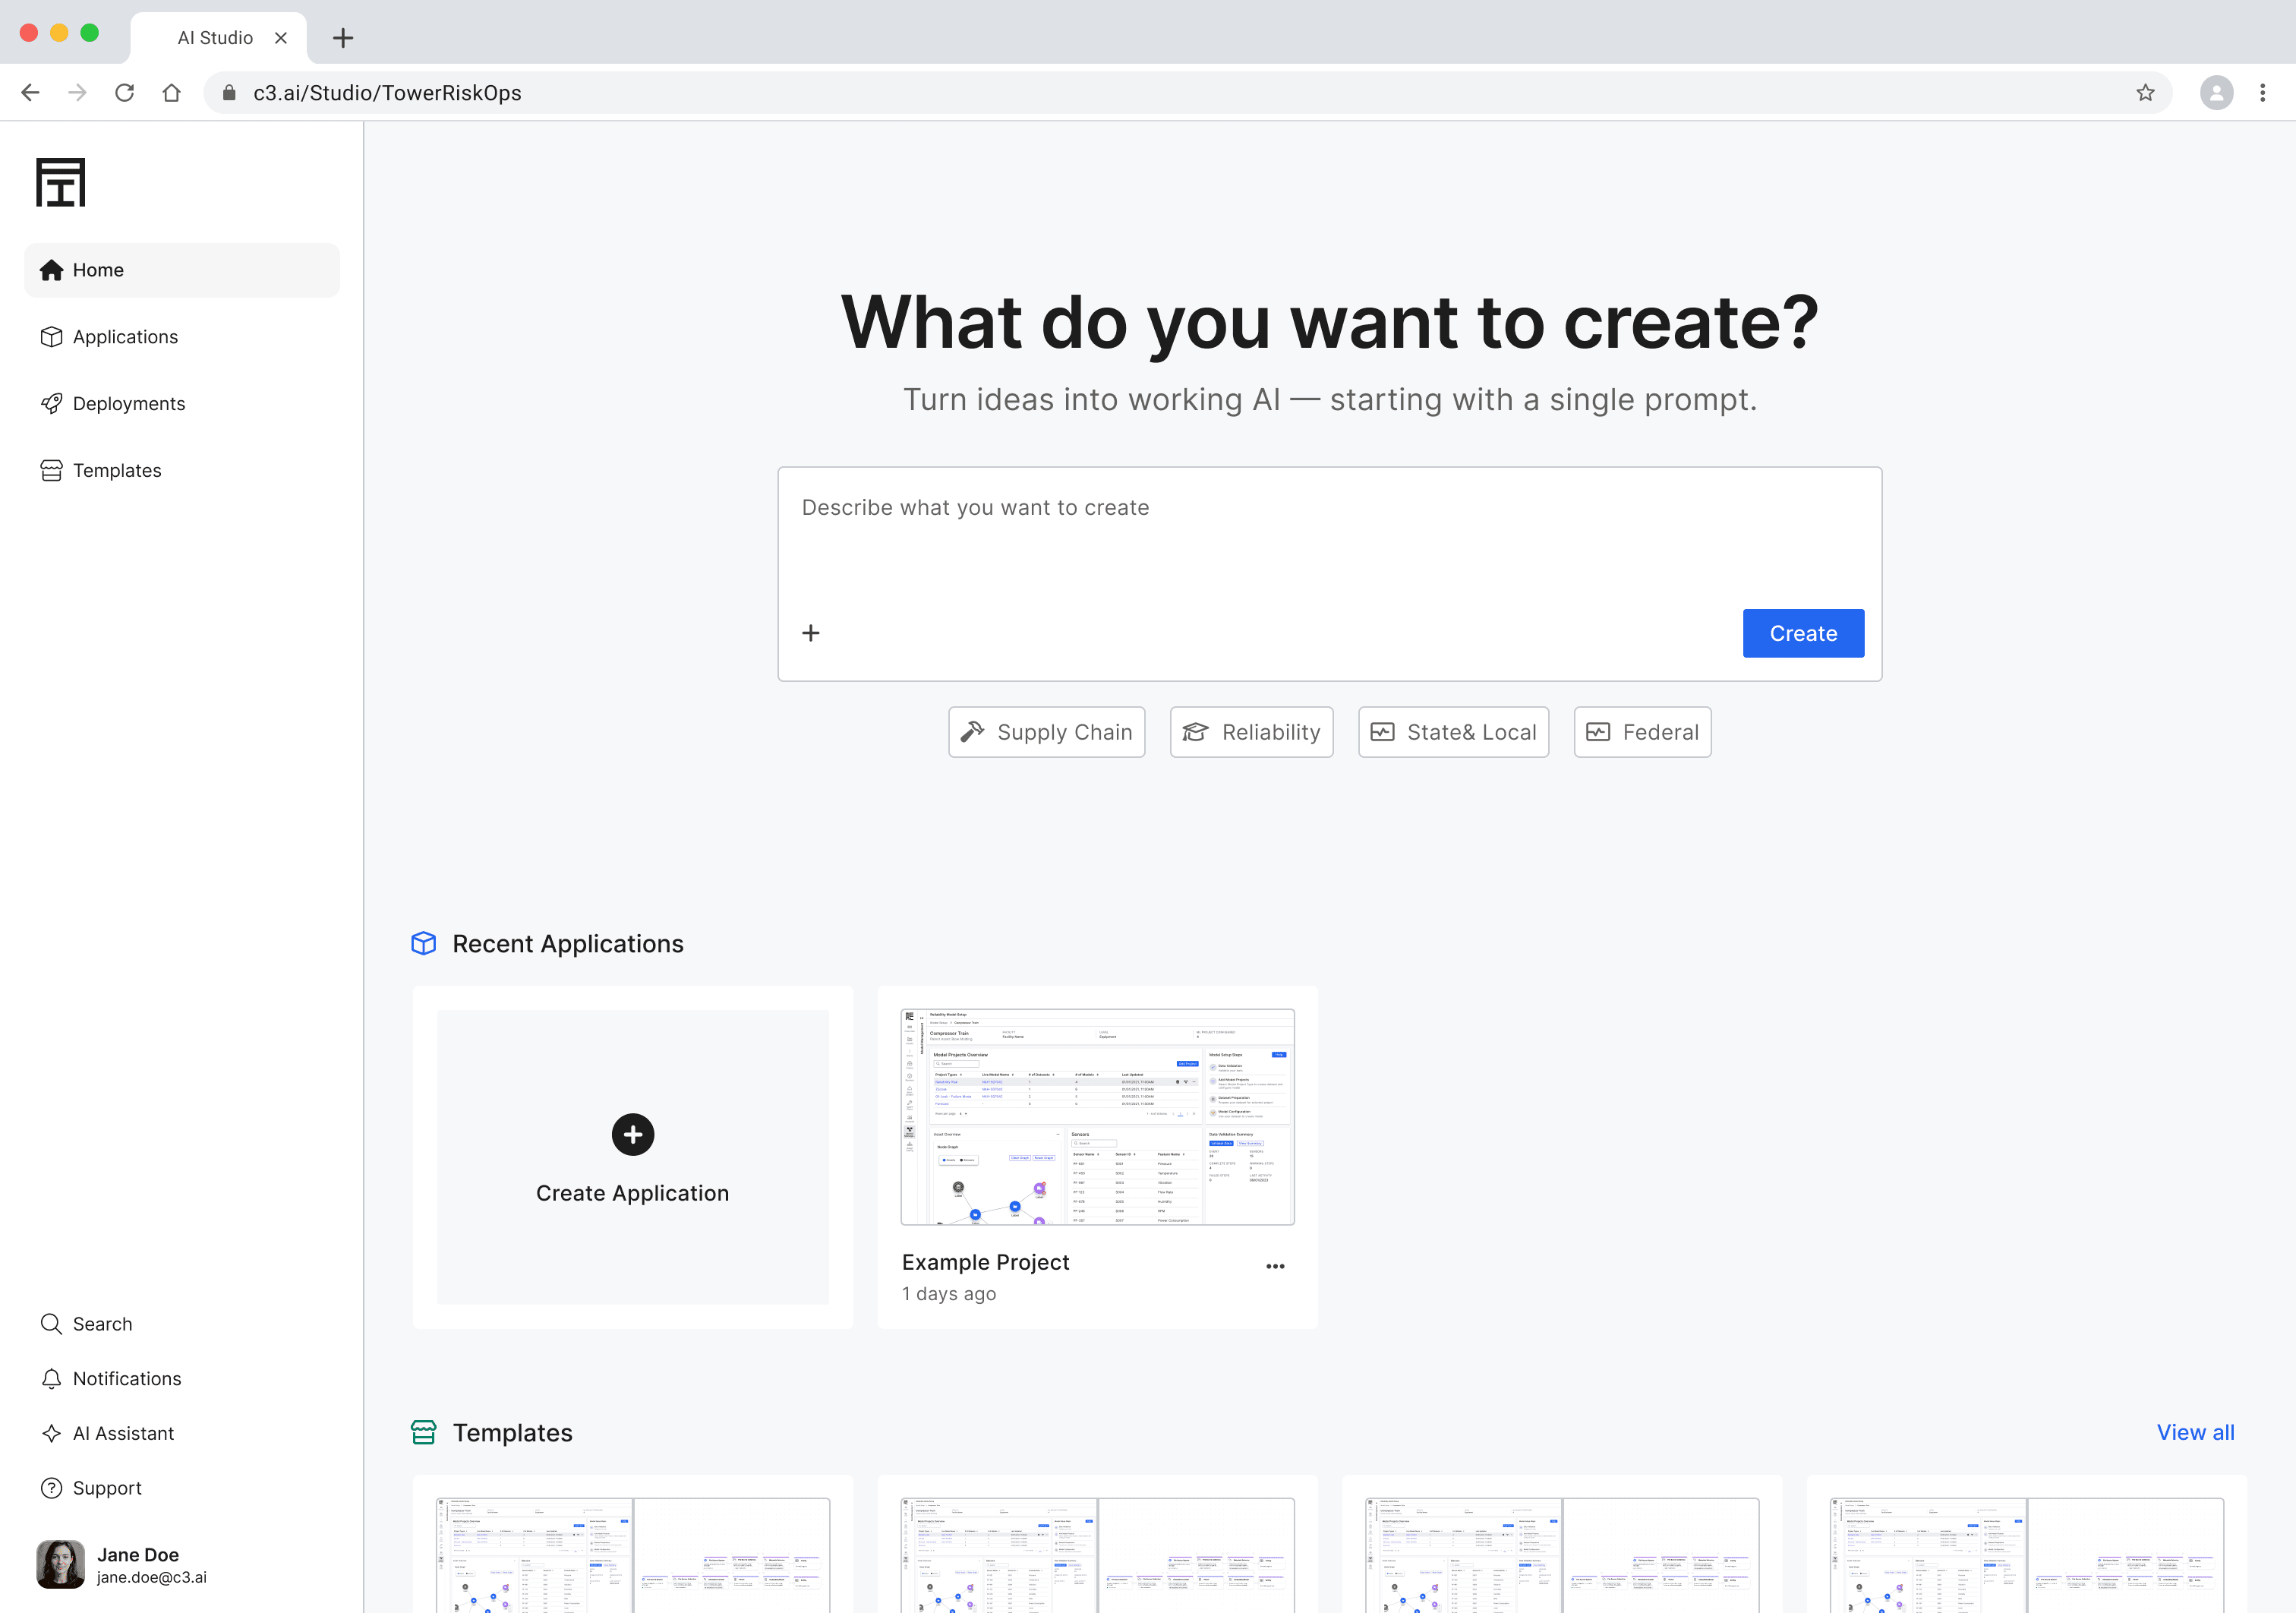
Task: Click View all to see all templates
Action: click(x=2195, y=1432)
